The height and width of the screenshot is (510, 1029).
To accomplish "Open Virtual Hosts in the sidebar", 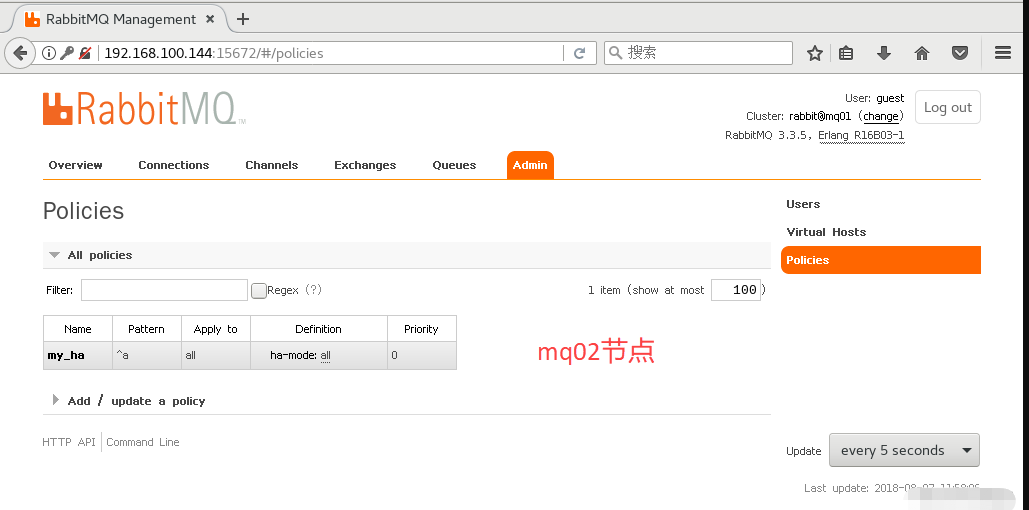I will (x=826, y=232).
